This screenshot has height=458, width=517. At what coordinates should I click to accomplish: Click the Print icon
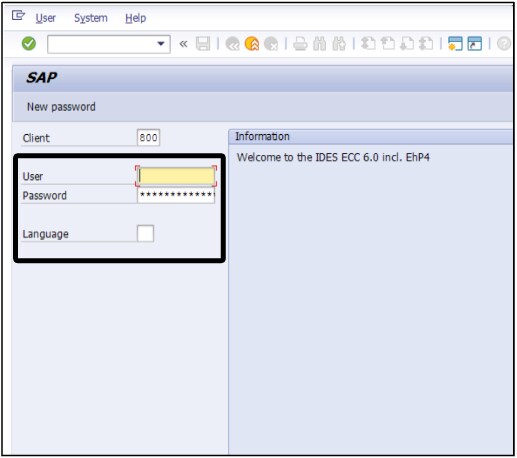coord(300,44)
